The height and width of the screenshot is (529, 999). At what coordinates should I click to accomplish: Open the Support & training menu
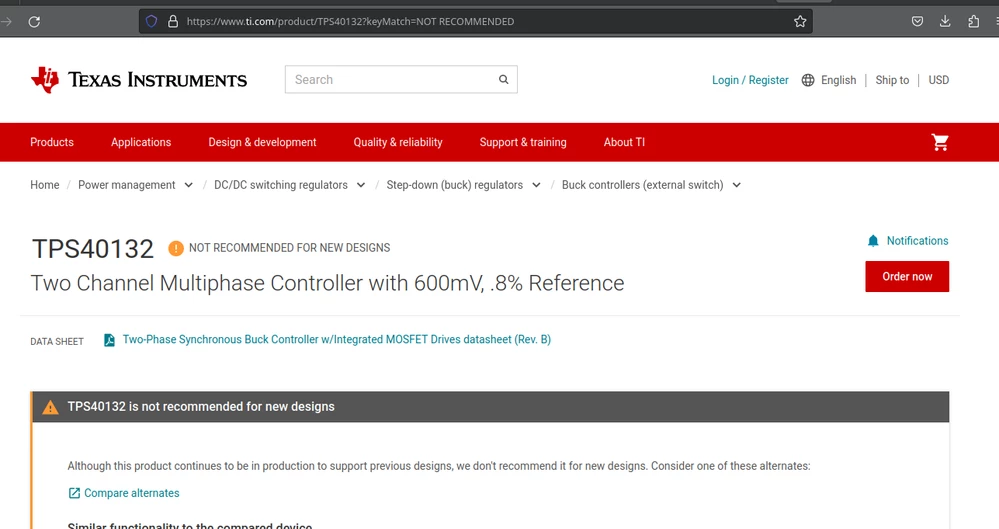(523, 142)
